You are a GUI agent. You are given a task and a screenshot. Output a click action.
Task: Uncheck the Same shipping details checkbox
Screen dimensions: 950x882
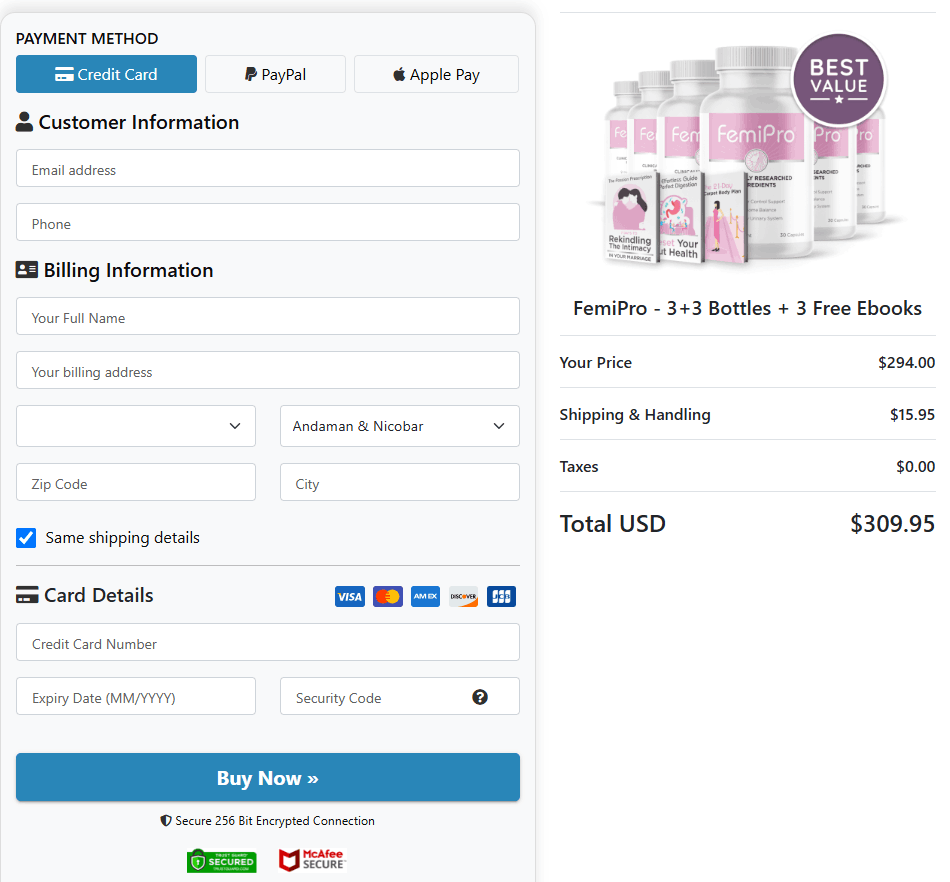click(x=26, y=538)
